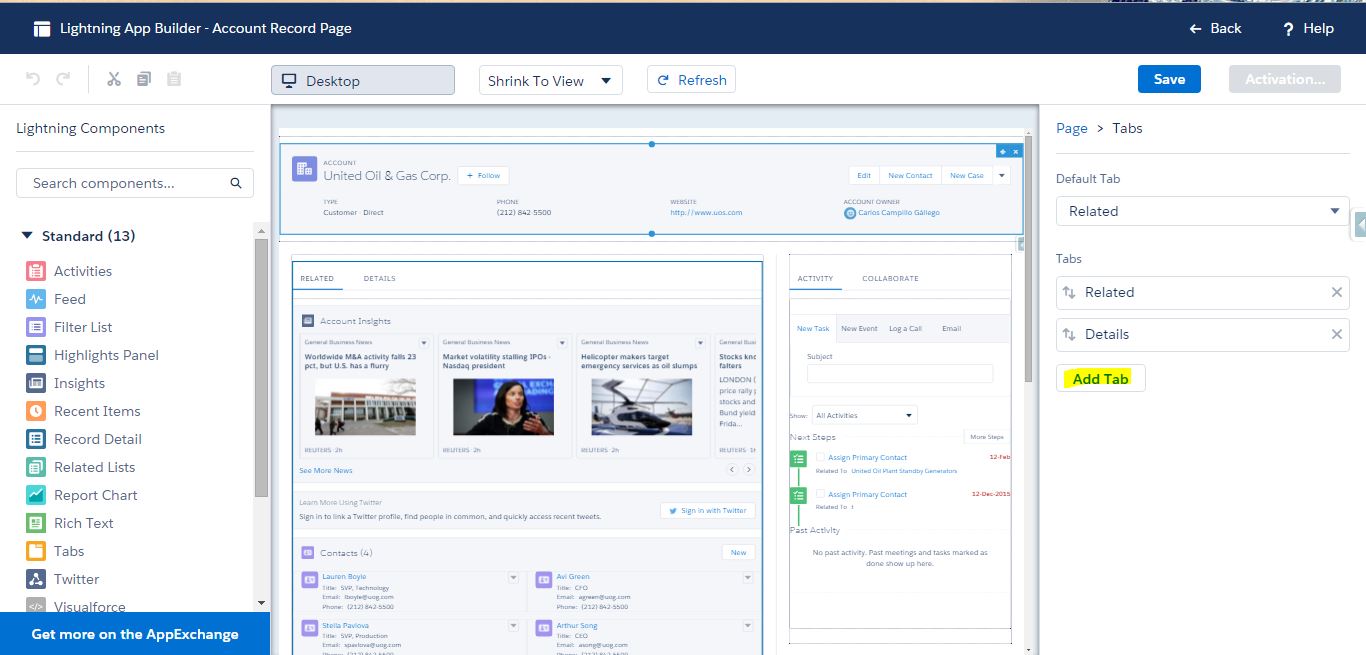This screenshot has width=1366, height=655.
Task: Open the Default Tab dropdown
Action: click(x=1202, y=211)
